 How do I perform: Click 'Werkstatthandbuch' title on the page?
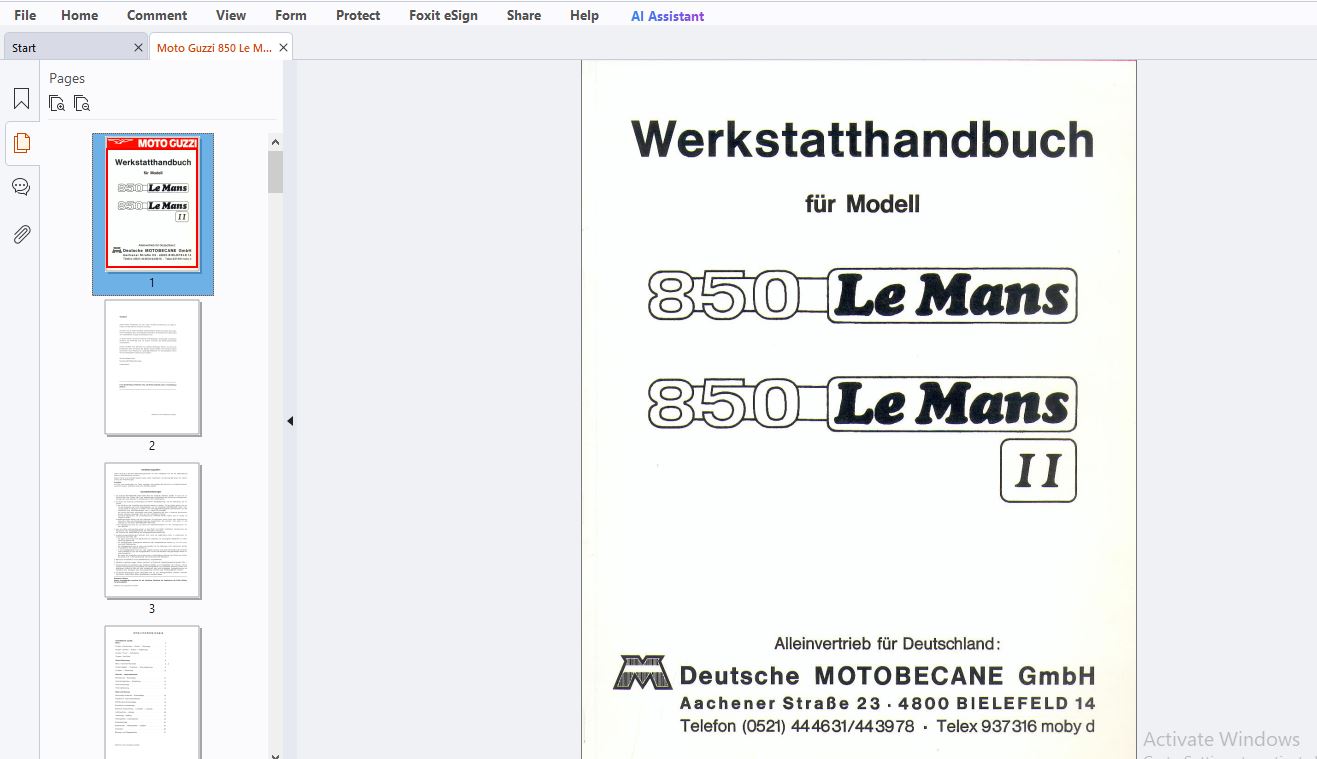pos(862,139)
